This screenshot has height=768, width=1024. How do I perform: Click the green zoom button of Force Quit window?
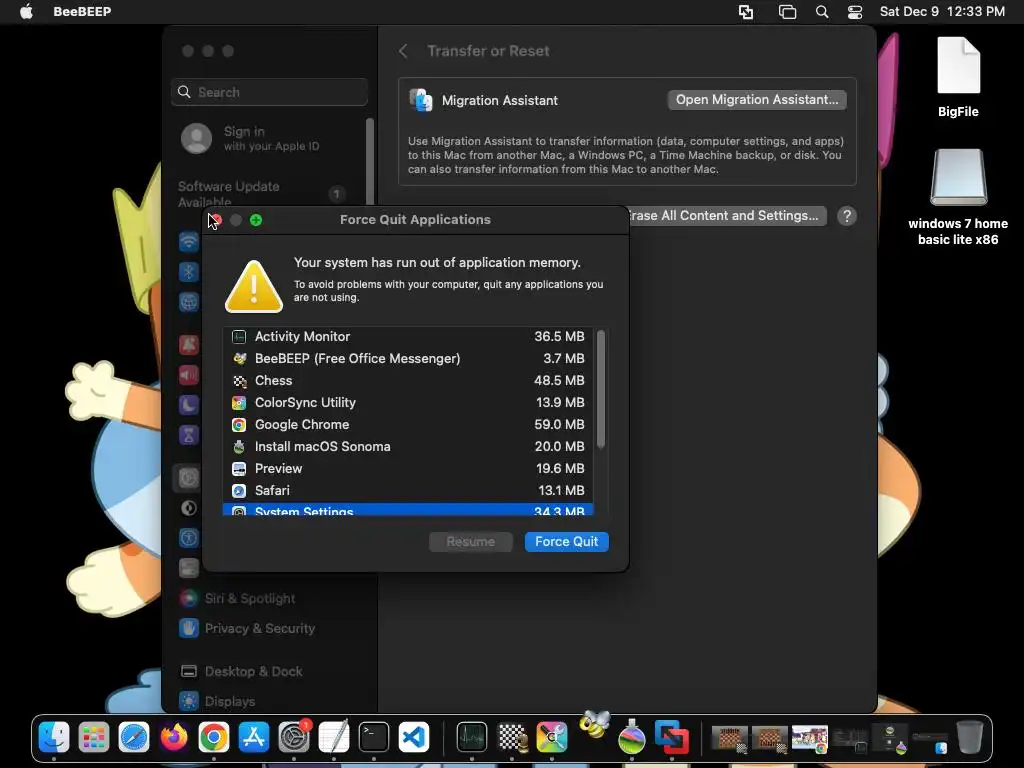[x=256, y=220]
